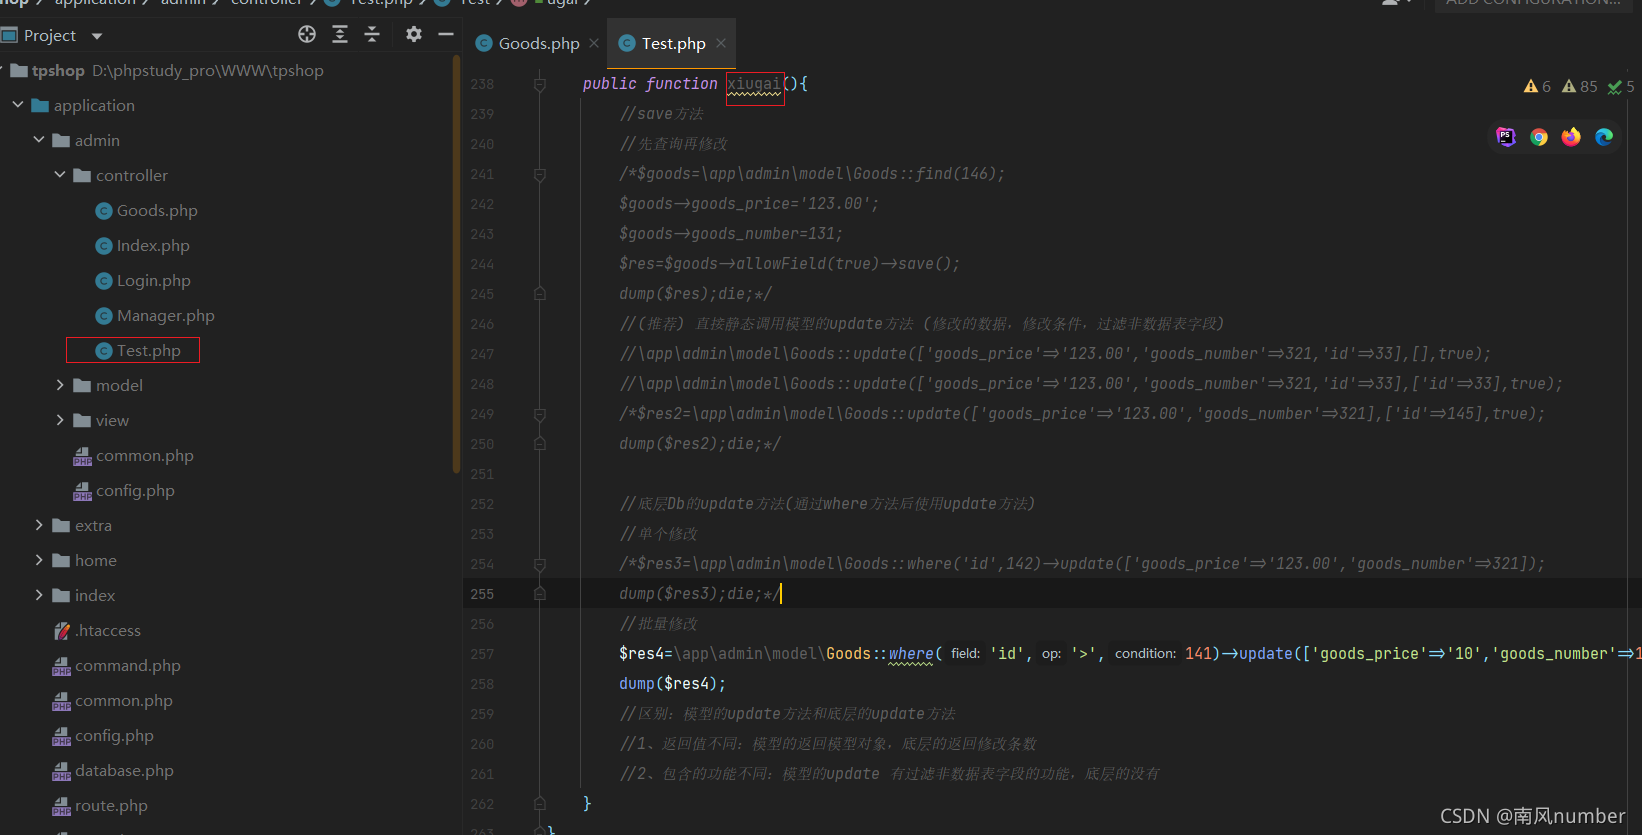1642x835 pixels.
Task: Switch to the Test.php editor tab
Action: (673, 44)
